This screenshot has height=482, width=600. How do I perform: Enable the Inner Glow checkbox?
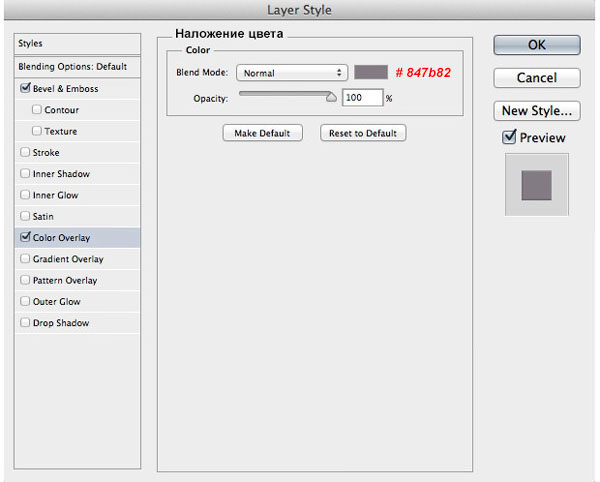[x=25, y=195]
